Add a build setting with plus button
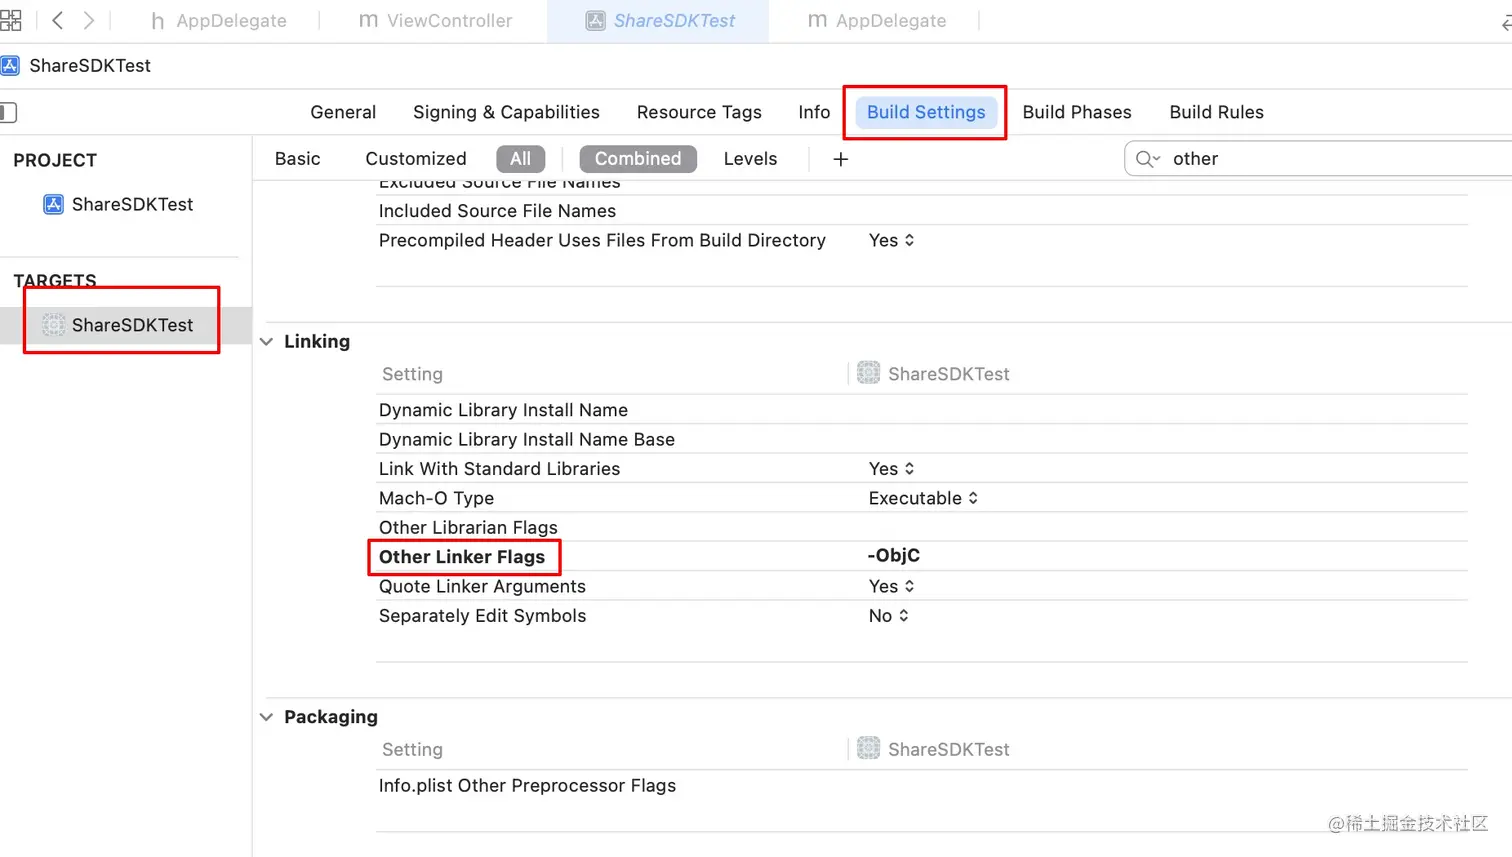Viewport: 1512px width, 857px height. click(841, 159)
